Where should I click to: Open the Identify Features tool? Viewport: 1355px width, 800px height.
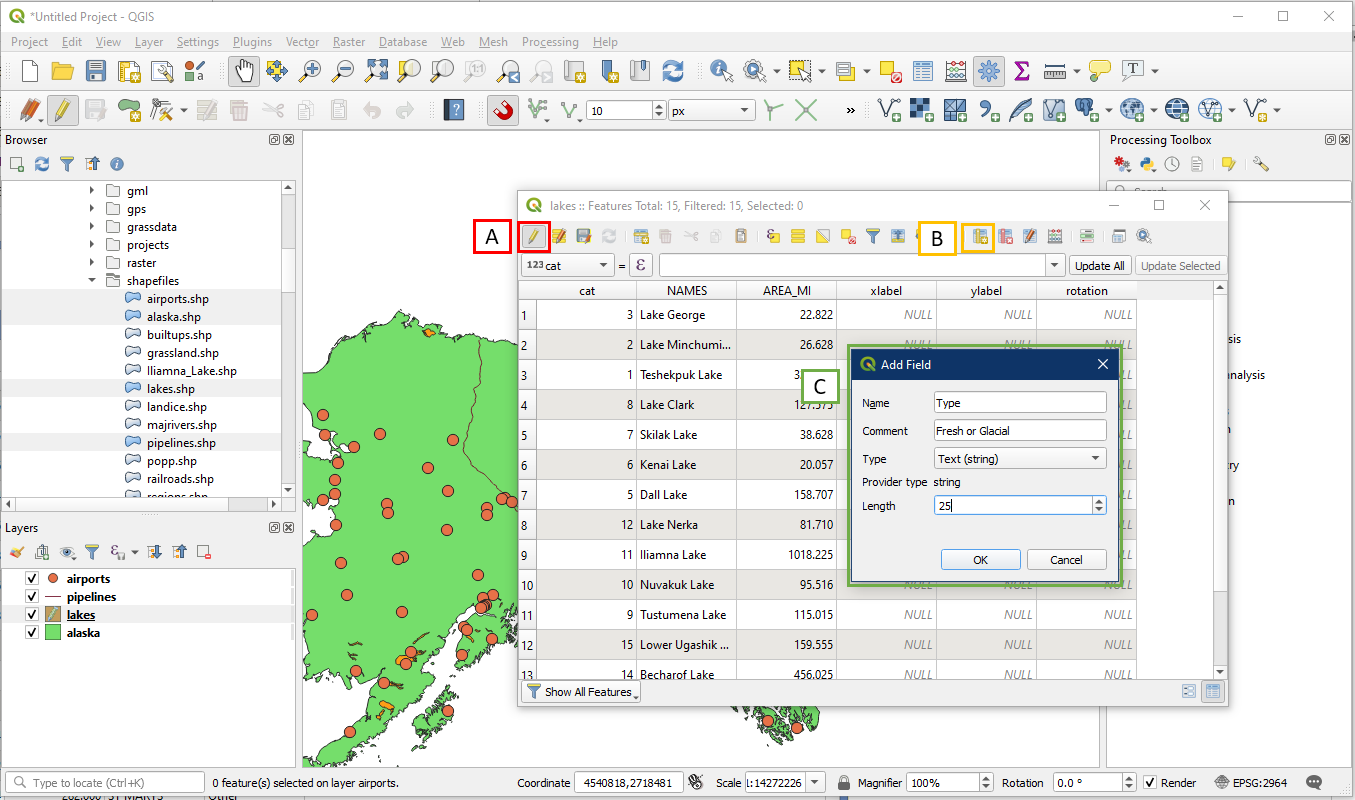(721, 71)
